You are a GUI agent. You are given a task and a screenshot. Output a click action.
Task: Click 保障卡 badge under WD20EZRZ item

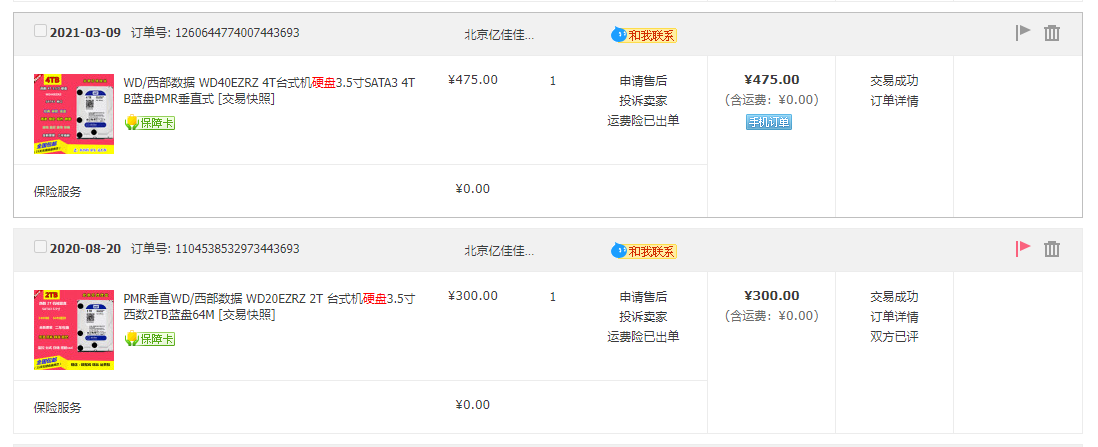149,339
